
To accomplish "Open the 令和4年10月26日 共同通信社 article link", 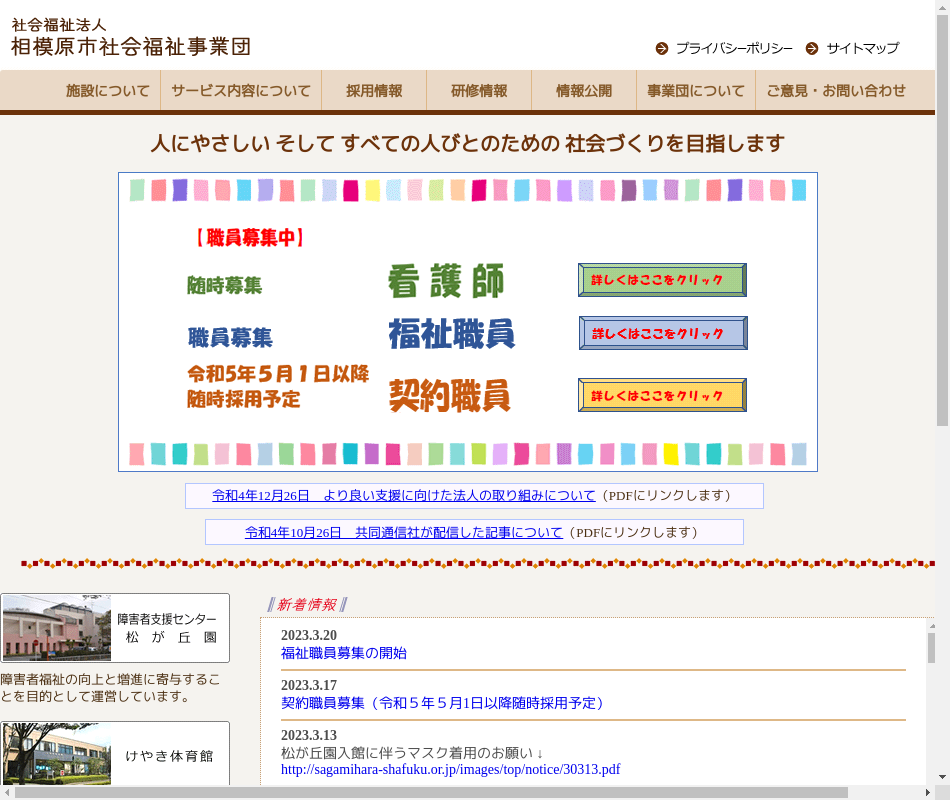I will [404, 532].
